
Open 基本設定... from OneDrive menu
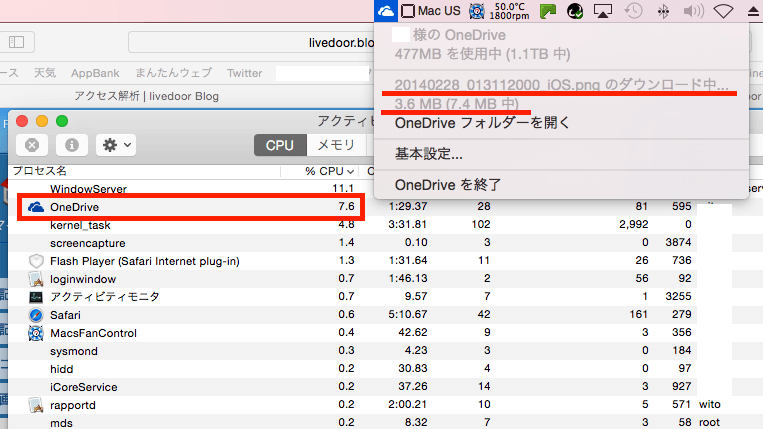pyautogui.click(x=429, y=154)
